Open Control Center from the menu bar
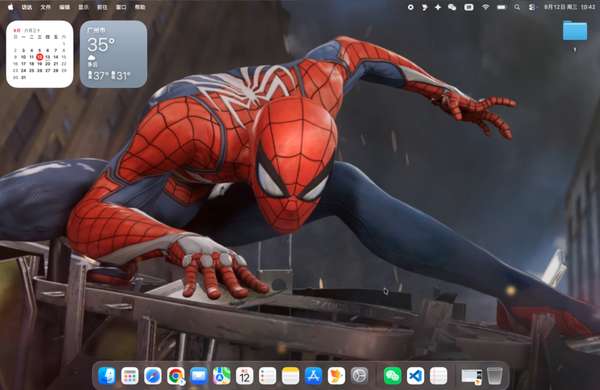This screenshot has height=390, width=600. point(532,7)
